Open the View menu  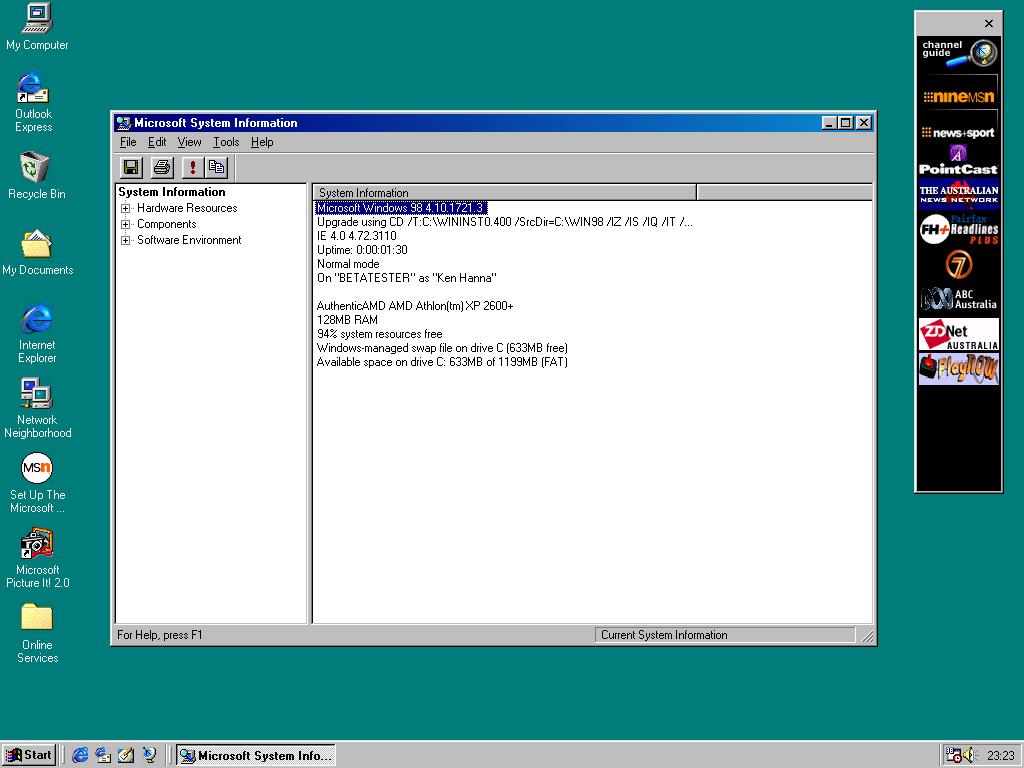[x=189, y=142]
